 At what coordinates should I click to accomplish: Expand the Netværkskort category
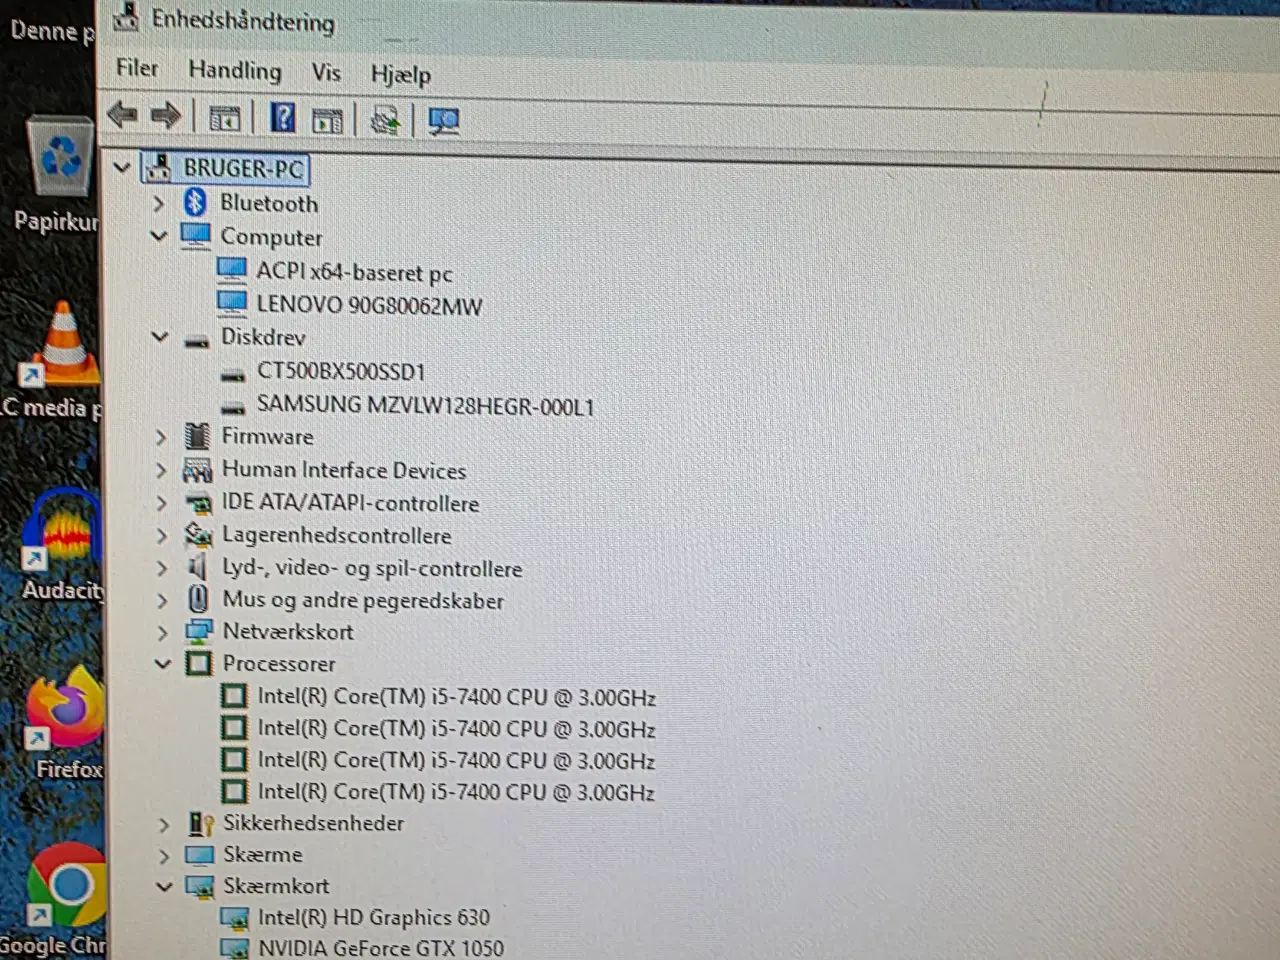(162, 632)
